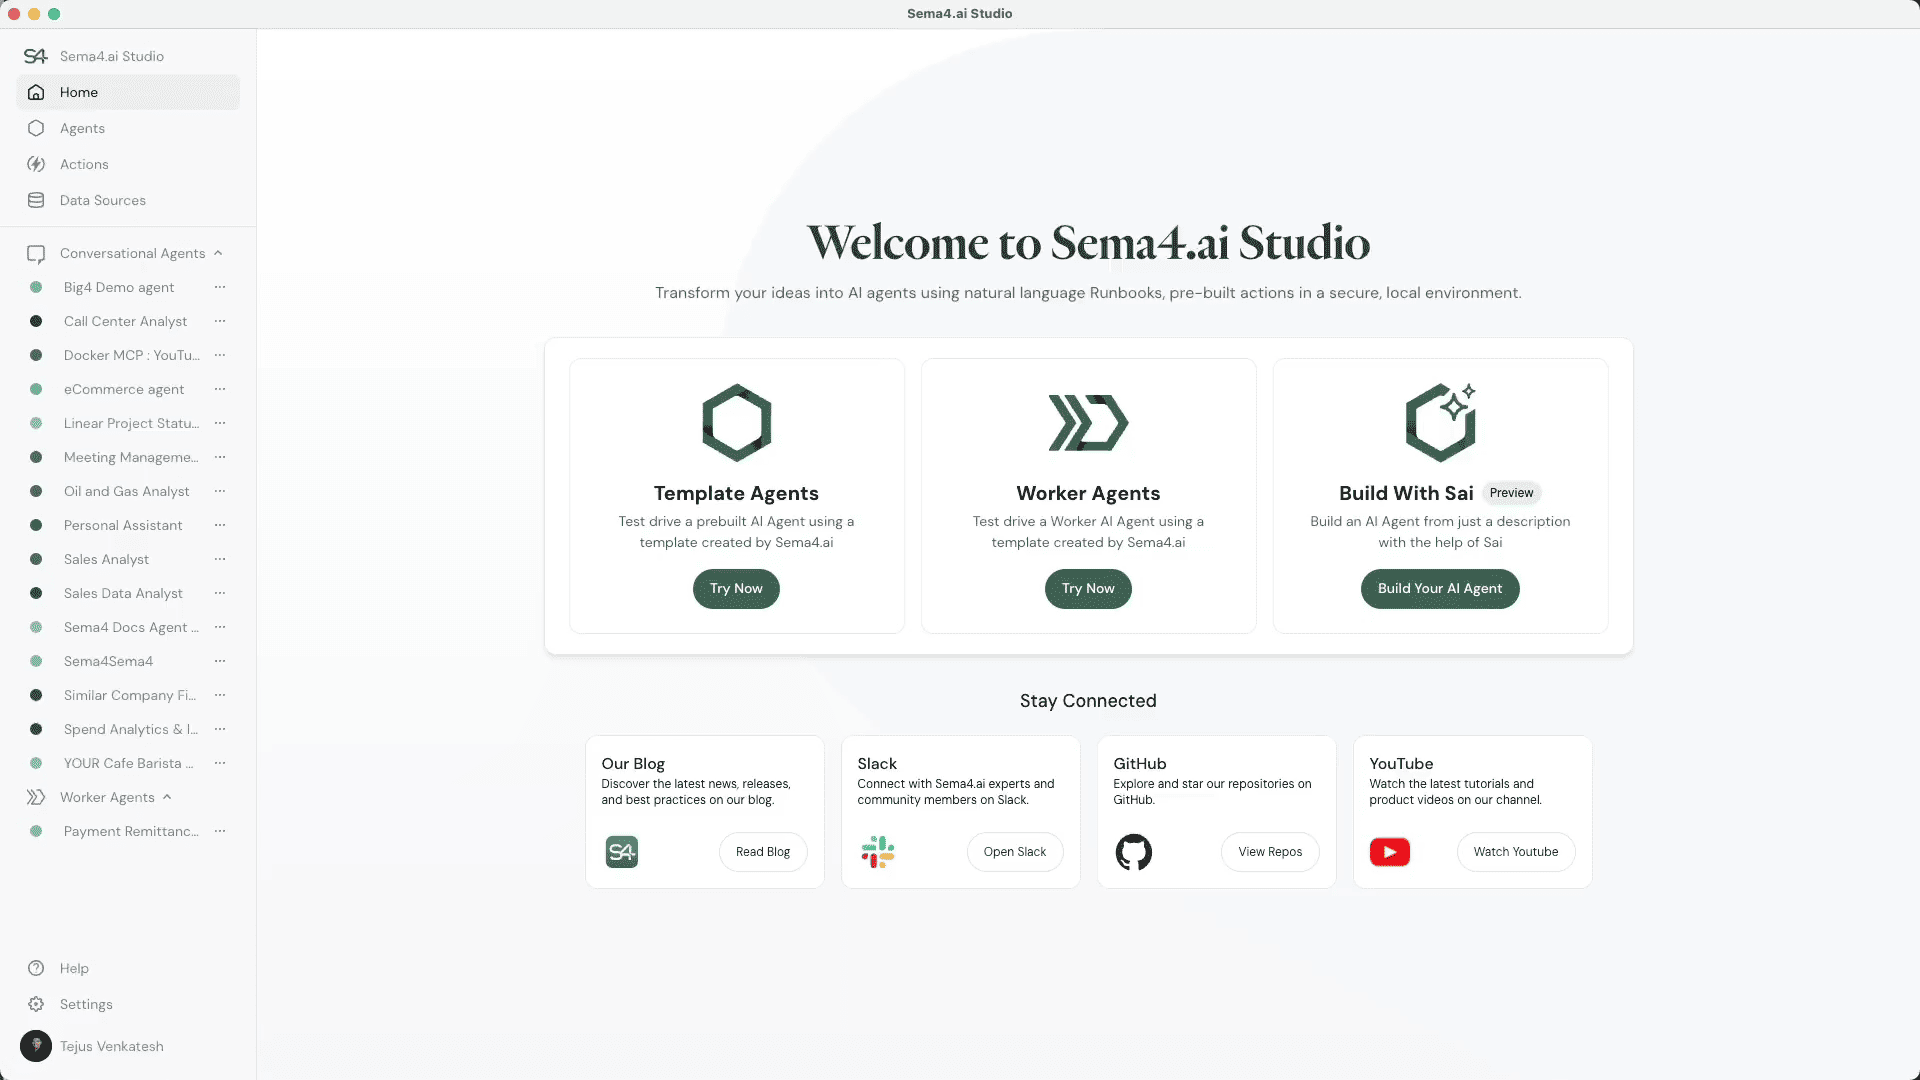Image resolution: width=1920 pixels, height=1080 pixels.
Task: Open options menu for Big4 Demo agent
Action: [220, 287]
